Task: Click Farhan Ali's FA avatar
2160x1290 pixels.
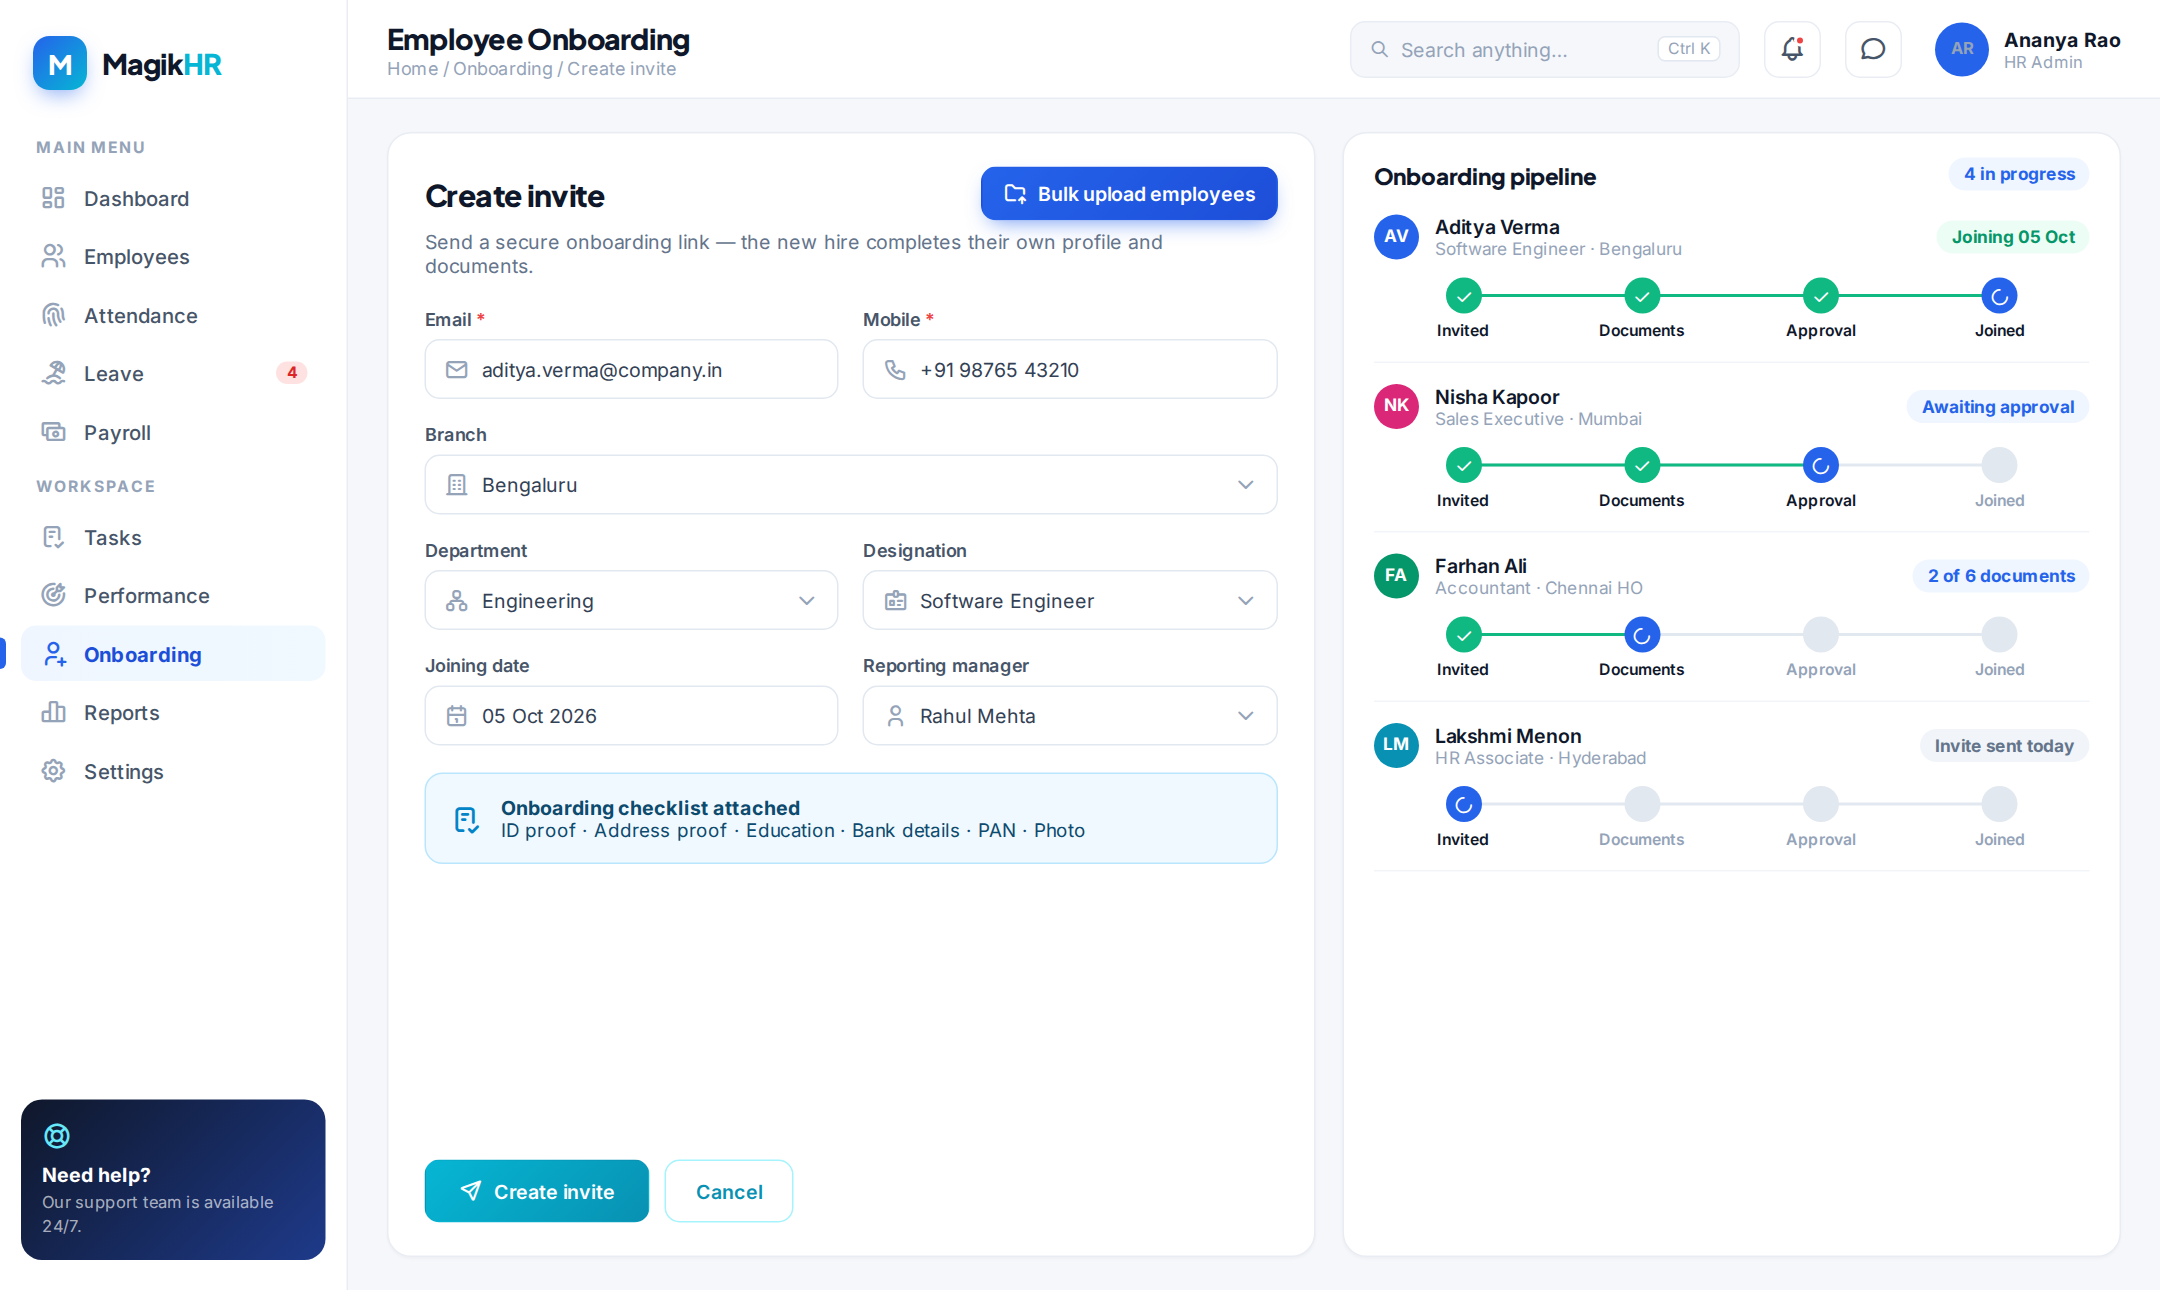Action: click(x=1396, y=576)
